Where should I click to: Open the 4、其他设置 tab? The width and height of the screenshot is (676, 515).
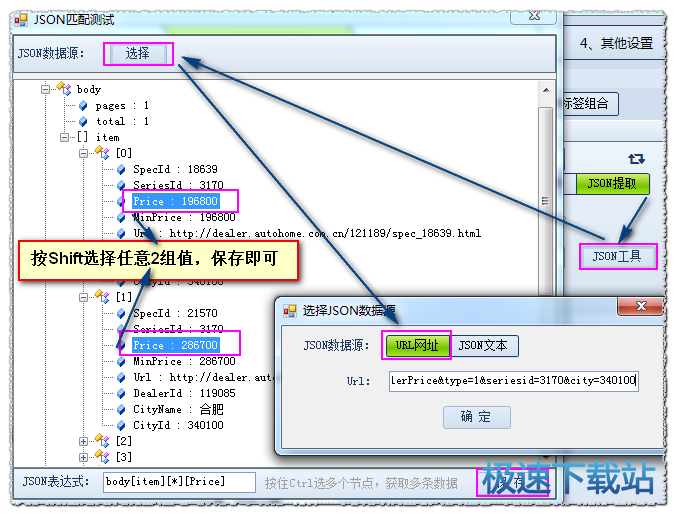coord(616,43)
